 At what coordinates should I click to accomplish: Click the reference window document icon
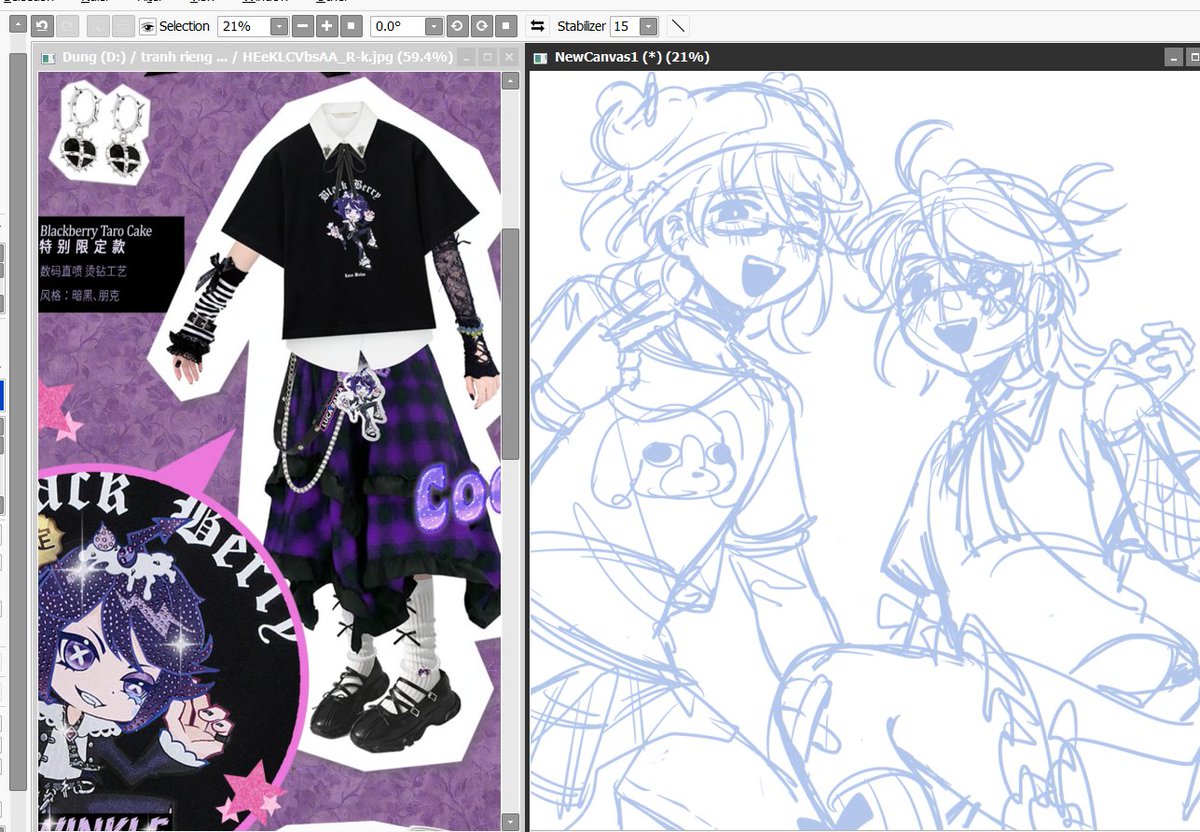[x=49, y=57]
